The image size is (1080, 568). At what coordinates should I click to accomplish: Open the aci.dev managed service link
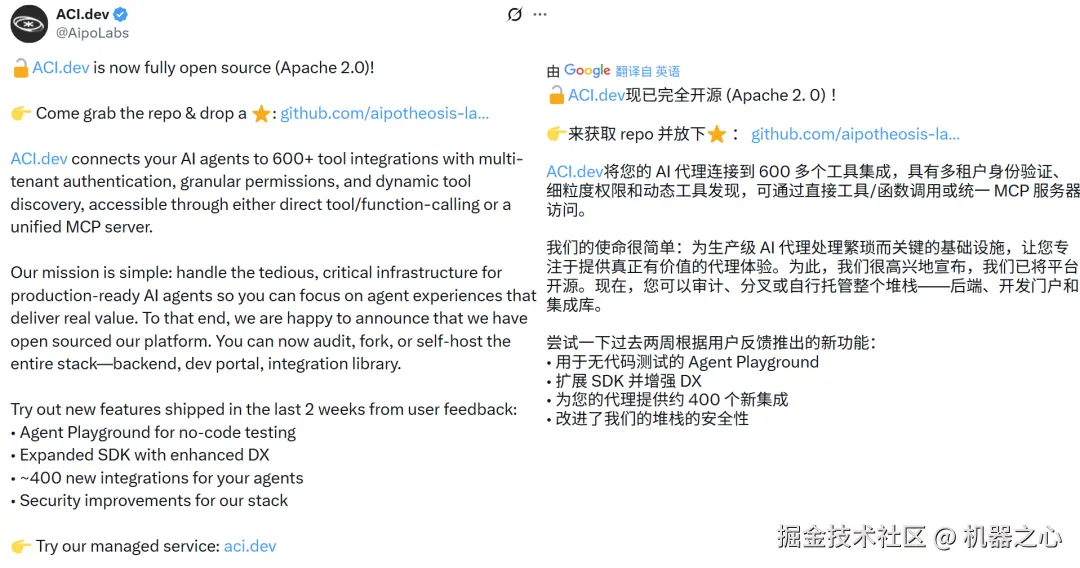[250, 546]
